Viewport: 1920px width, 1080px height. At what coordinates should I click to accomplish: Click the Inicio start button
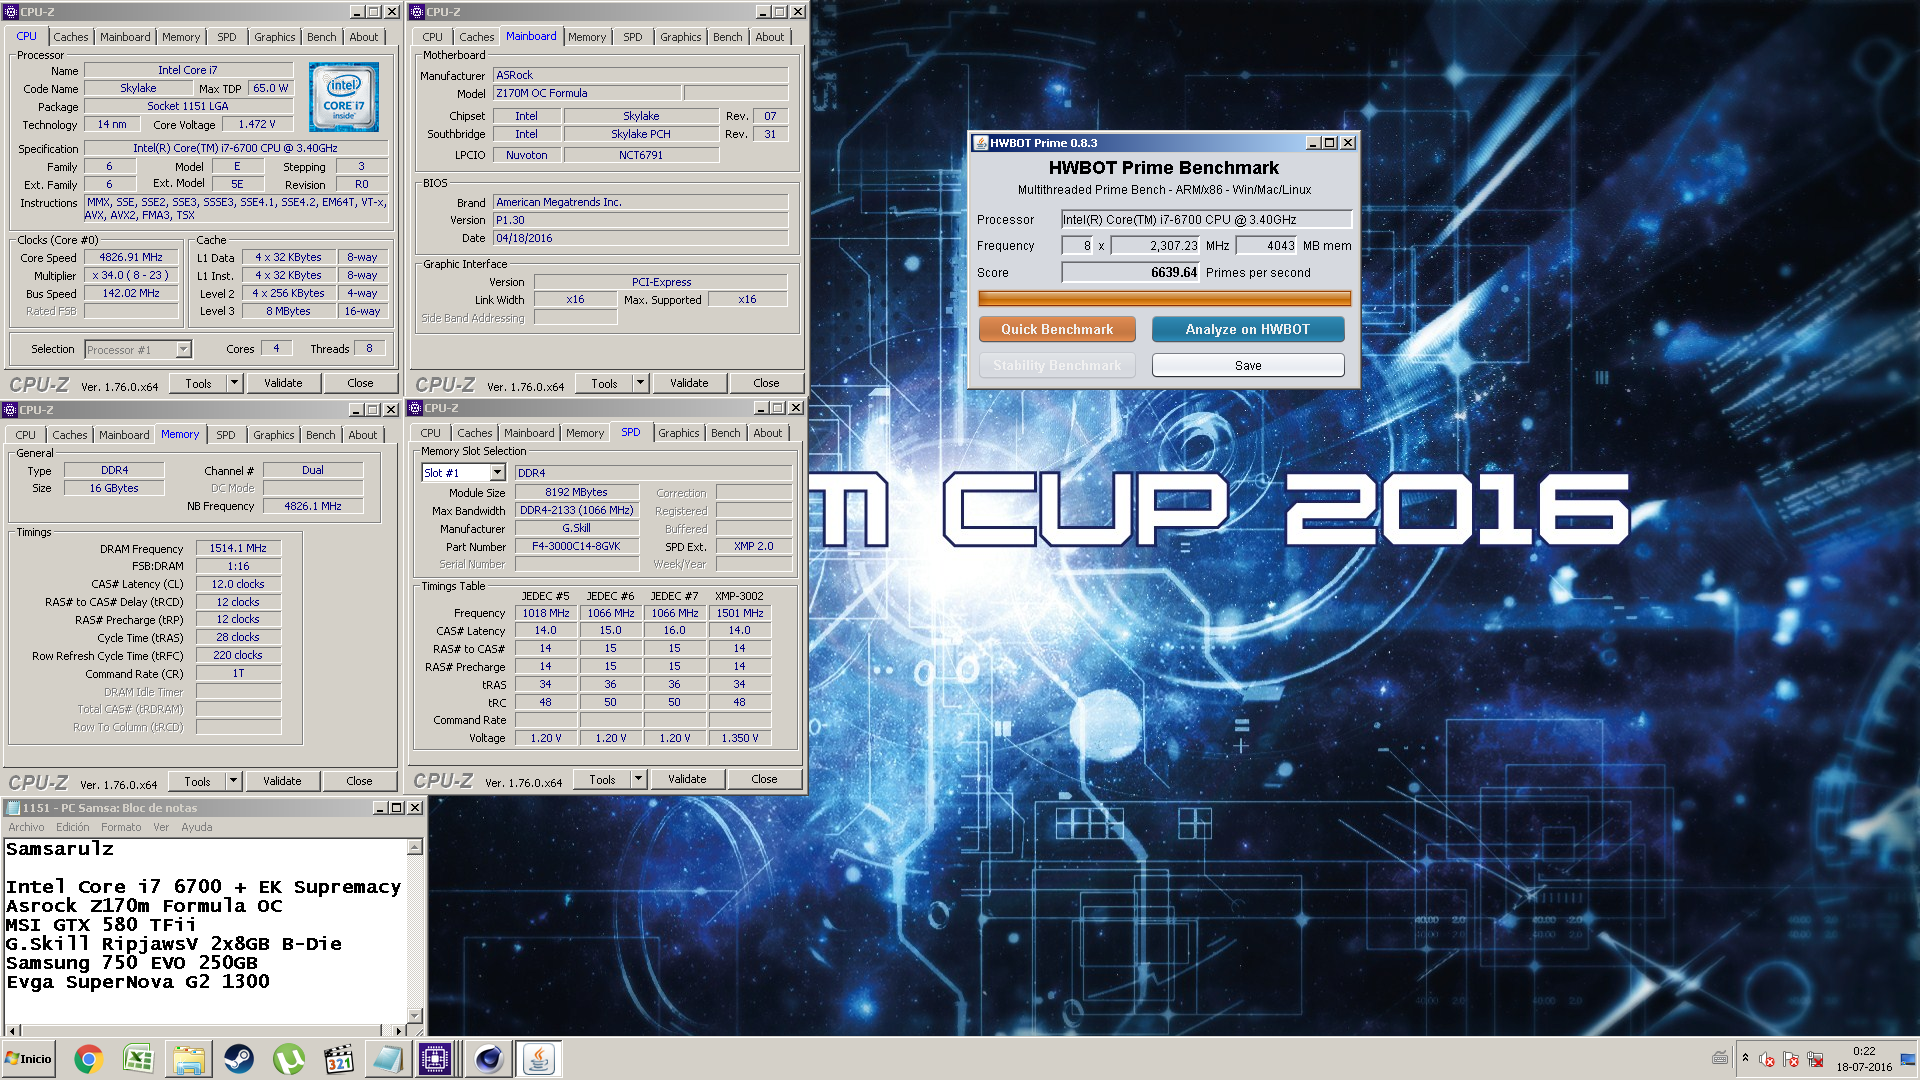pos(28,1059)
